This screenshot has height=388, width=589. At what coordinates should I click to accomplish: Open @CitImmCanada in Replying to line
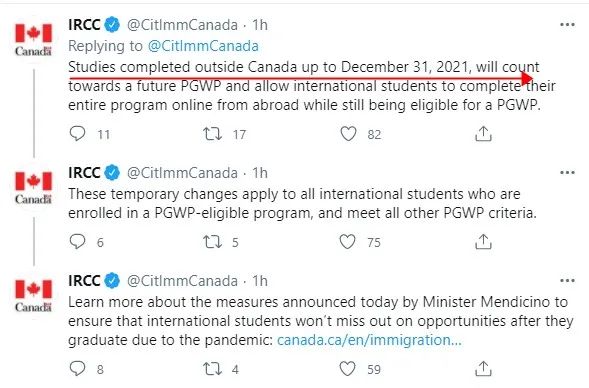click(203, 46)
